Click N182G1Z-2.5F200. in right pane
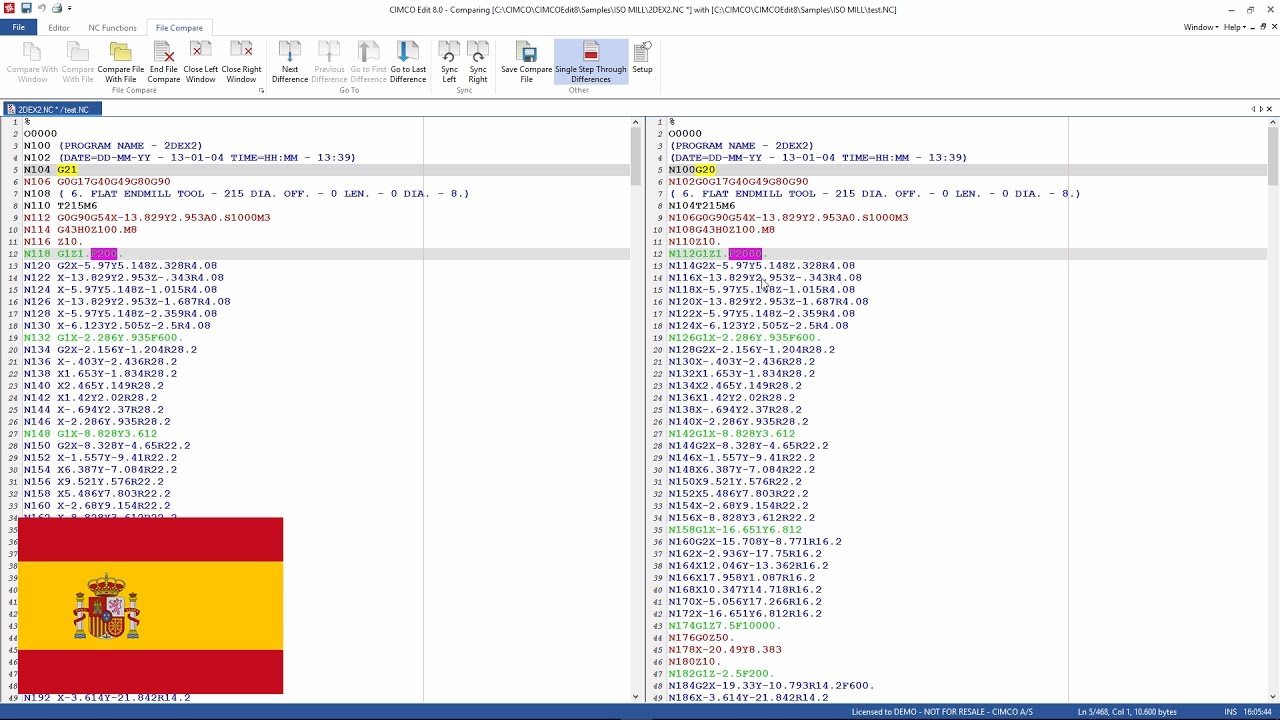 [x=721, y=674]
